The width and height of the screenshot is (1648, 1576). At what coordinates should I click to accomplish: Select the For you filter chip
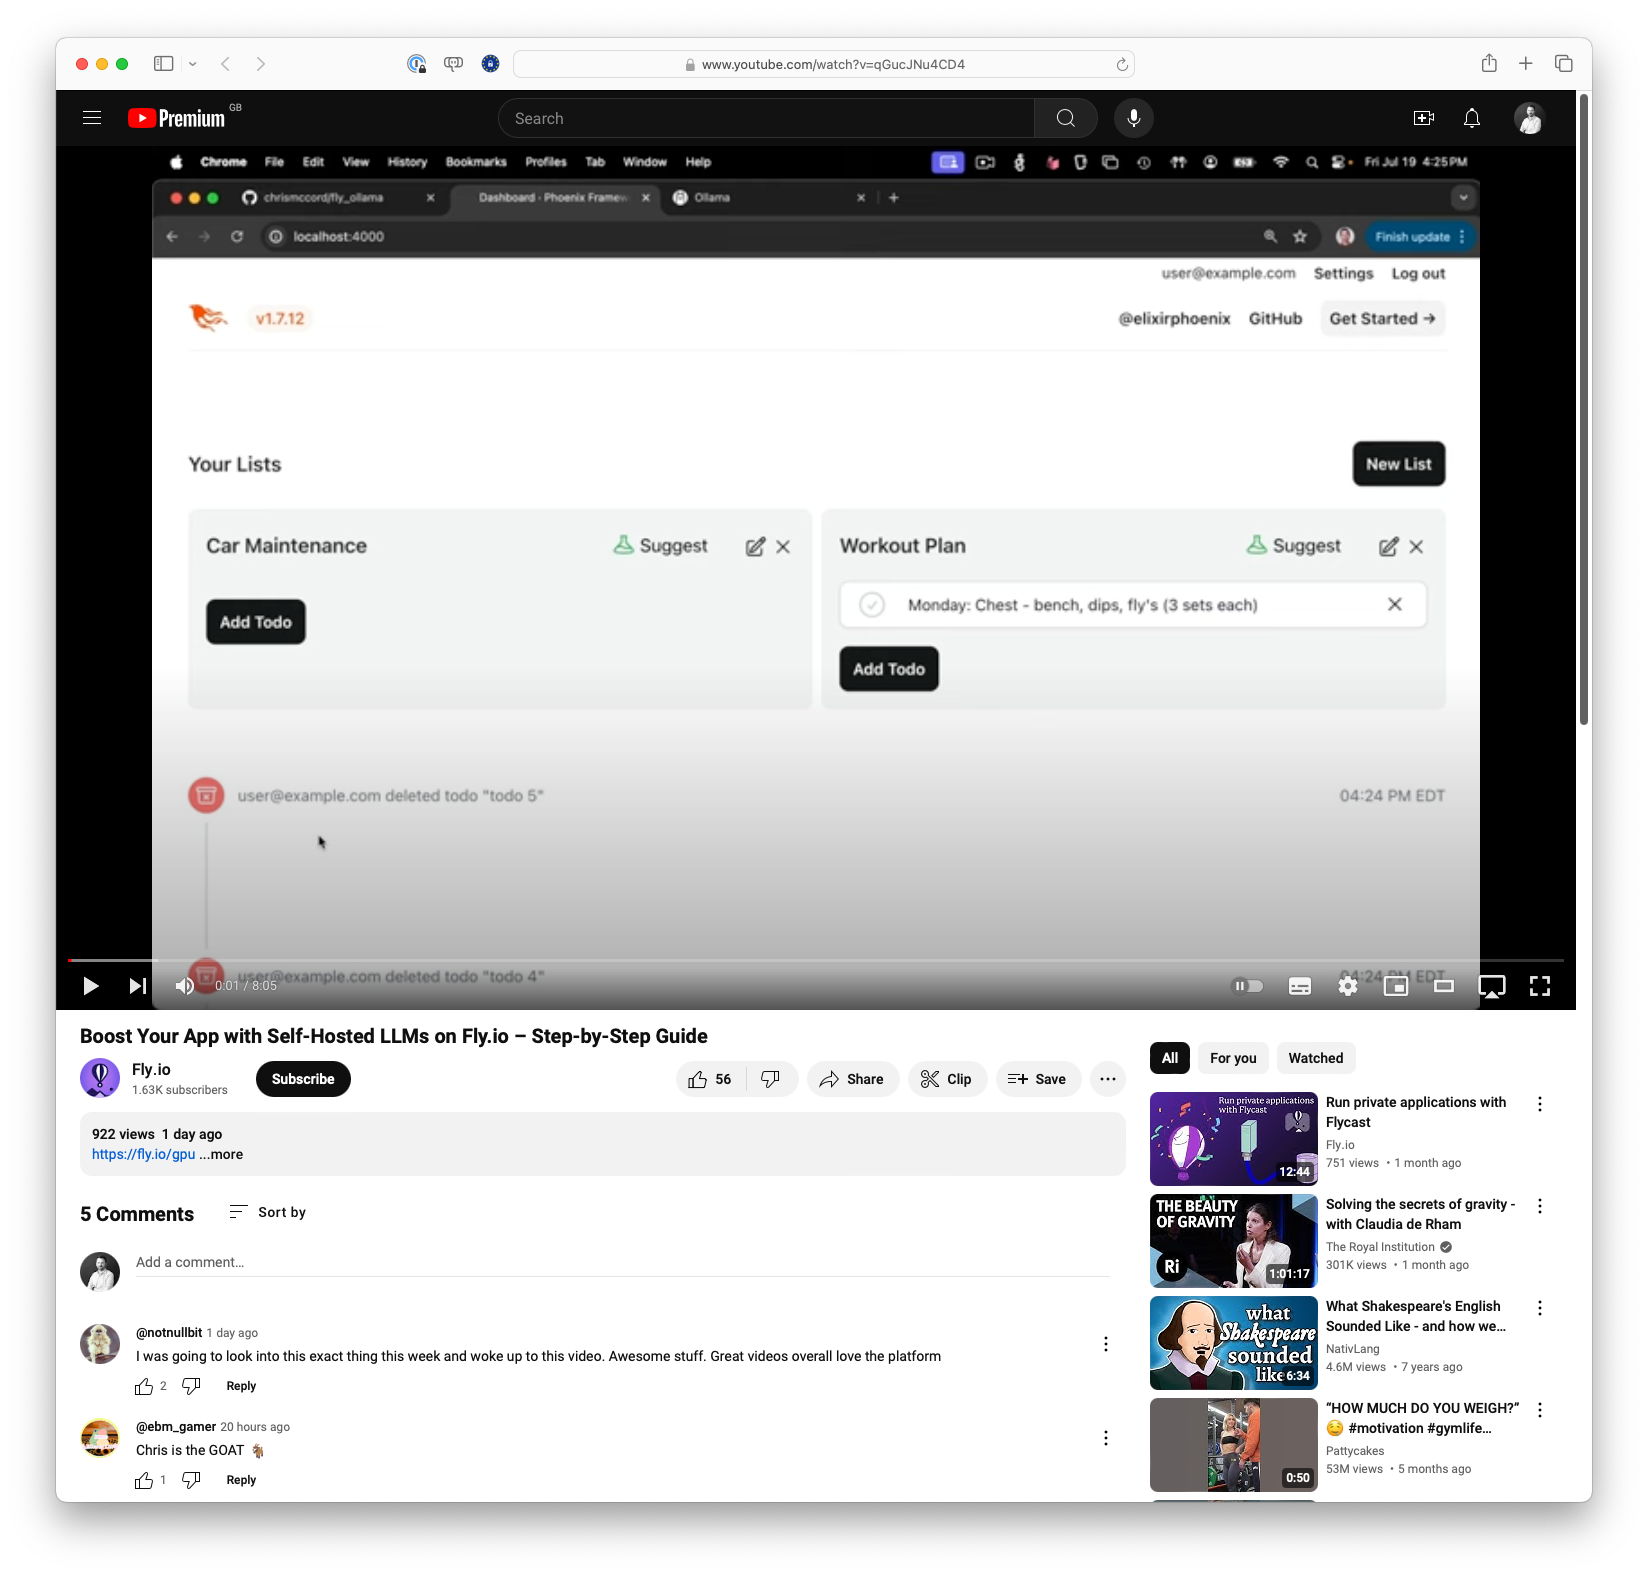pos(1233,1058)
